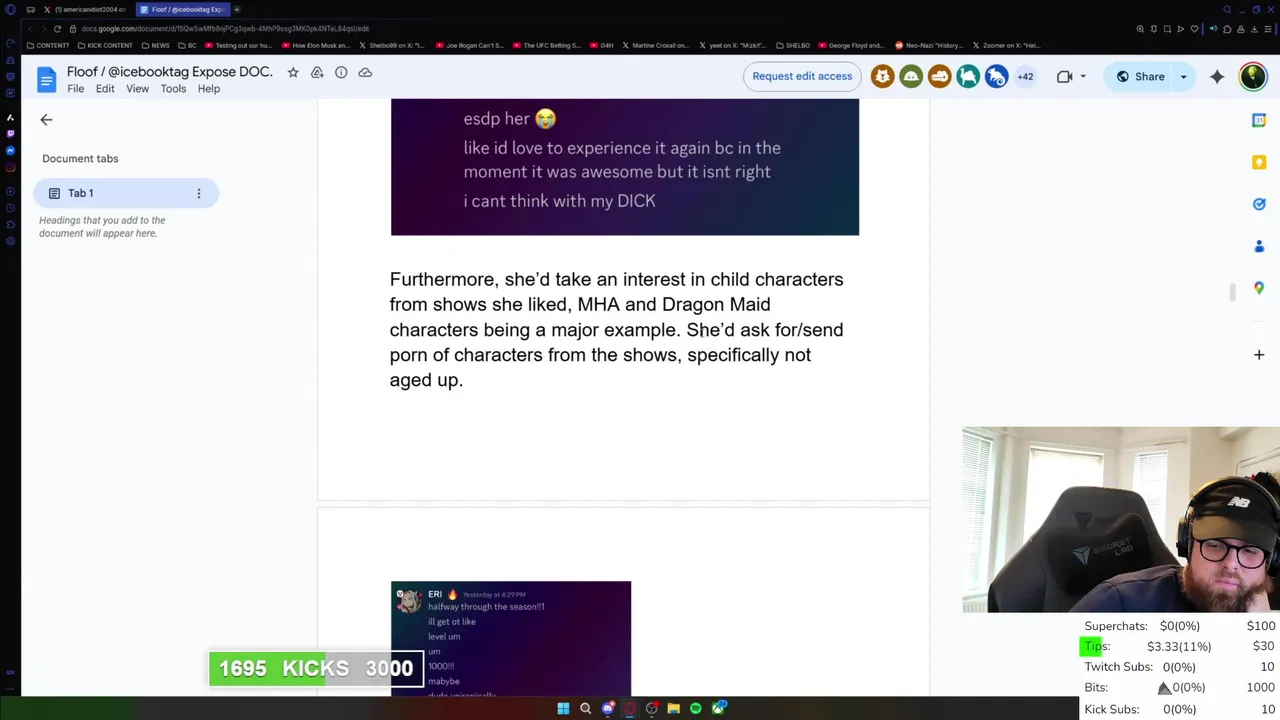This screenshot has height=720, width=1280.
Task: Click Request edit access button
Action: (x=802, y=76)
